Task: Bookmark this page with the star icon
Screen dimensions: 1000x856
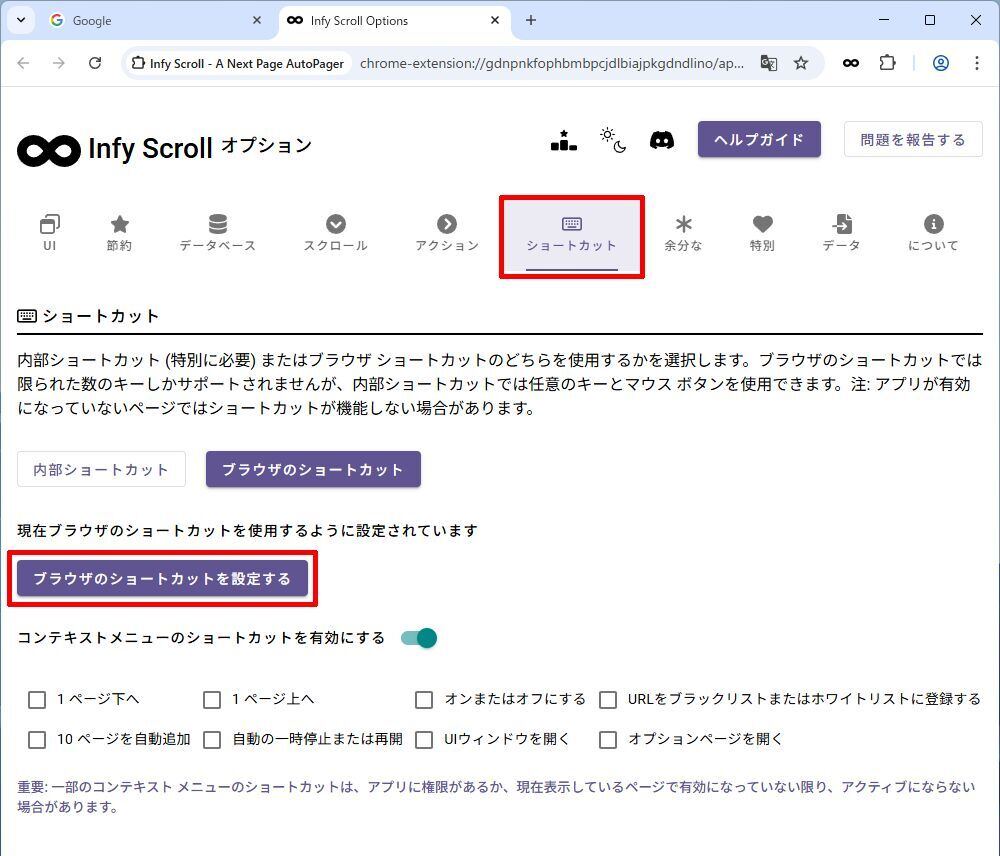Action: click(x=801, y=63)
